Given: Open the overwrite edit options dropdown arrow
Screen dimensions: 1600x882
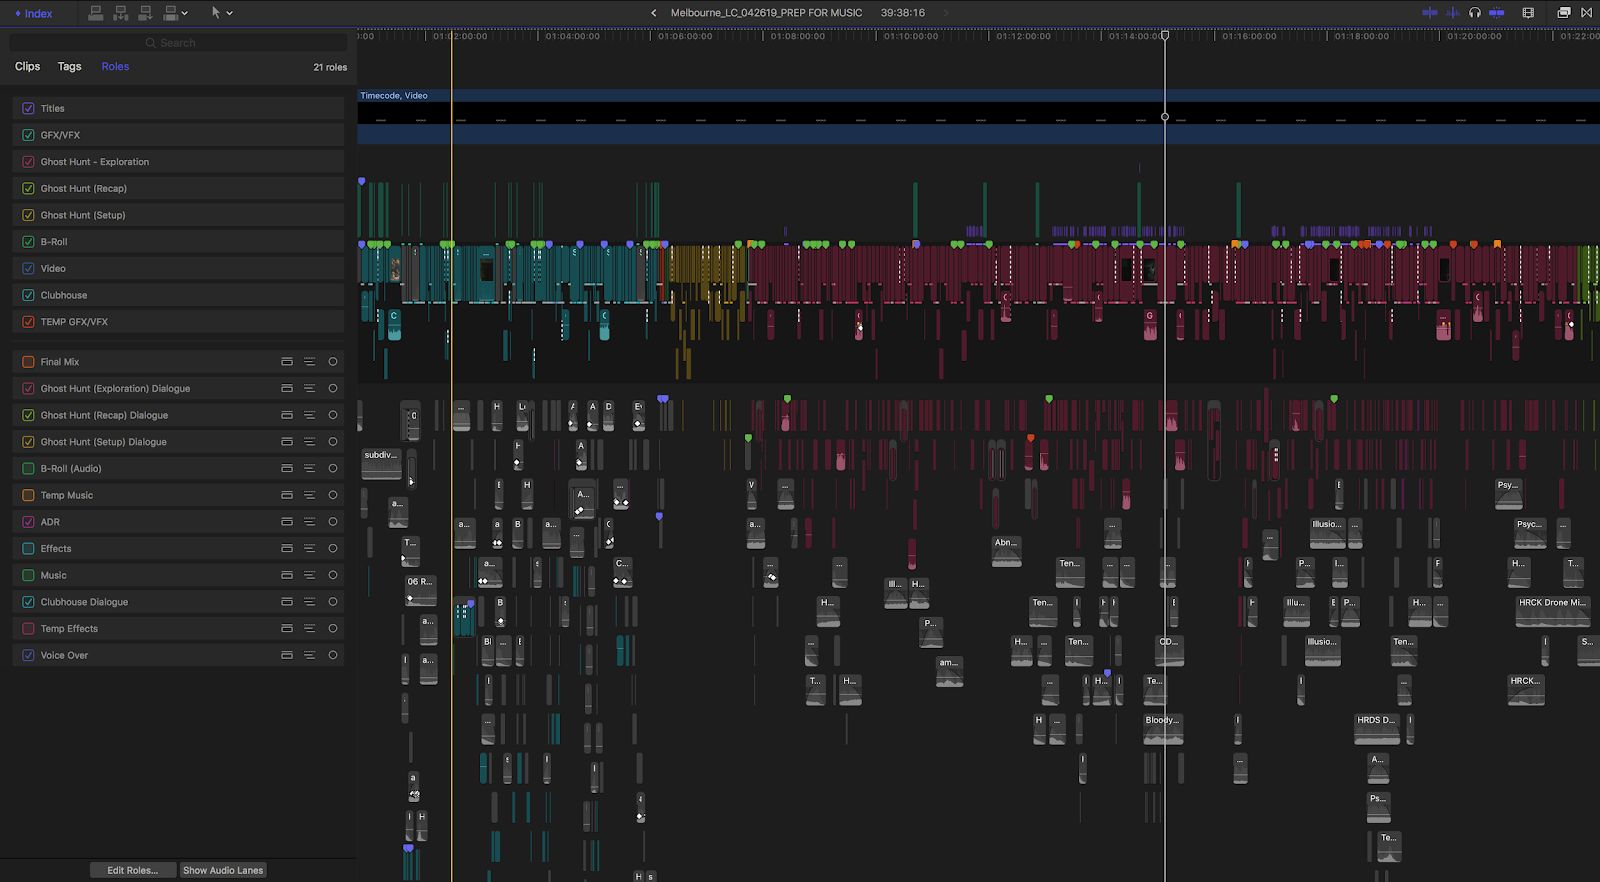Looking at the screenshot, I should pyautogui.click(x=185, y=14).
